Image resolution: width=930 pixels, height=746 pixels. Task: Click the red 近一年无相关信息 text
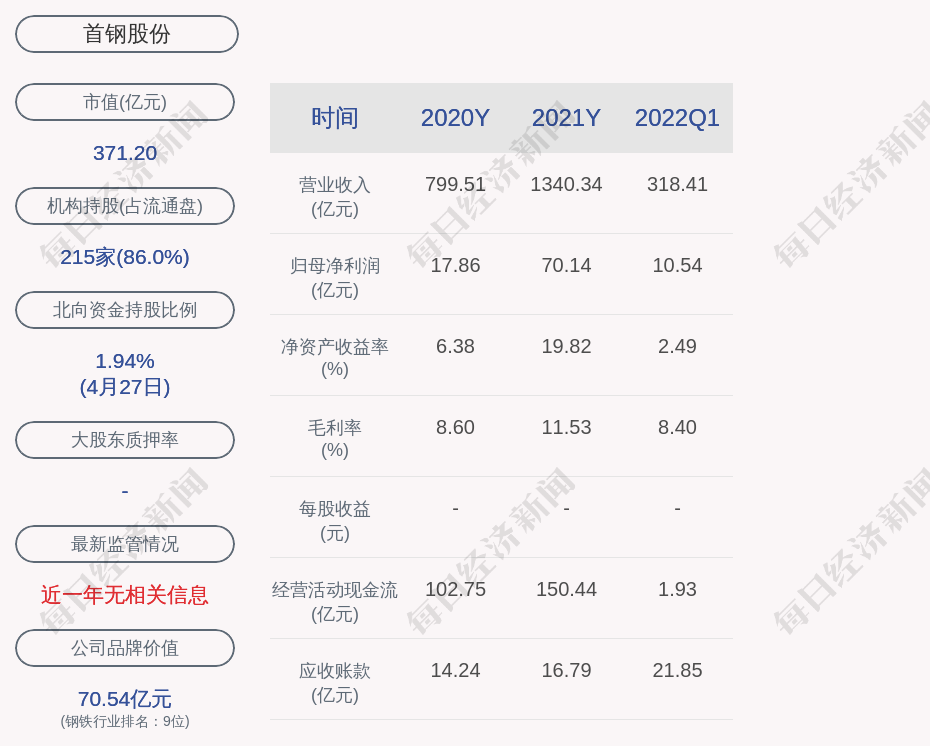pos(125,595)
